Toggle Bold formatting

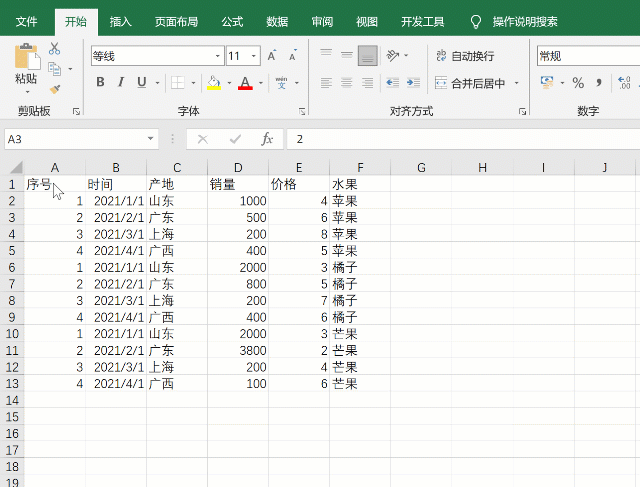pos(100,82)
